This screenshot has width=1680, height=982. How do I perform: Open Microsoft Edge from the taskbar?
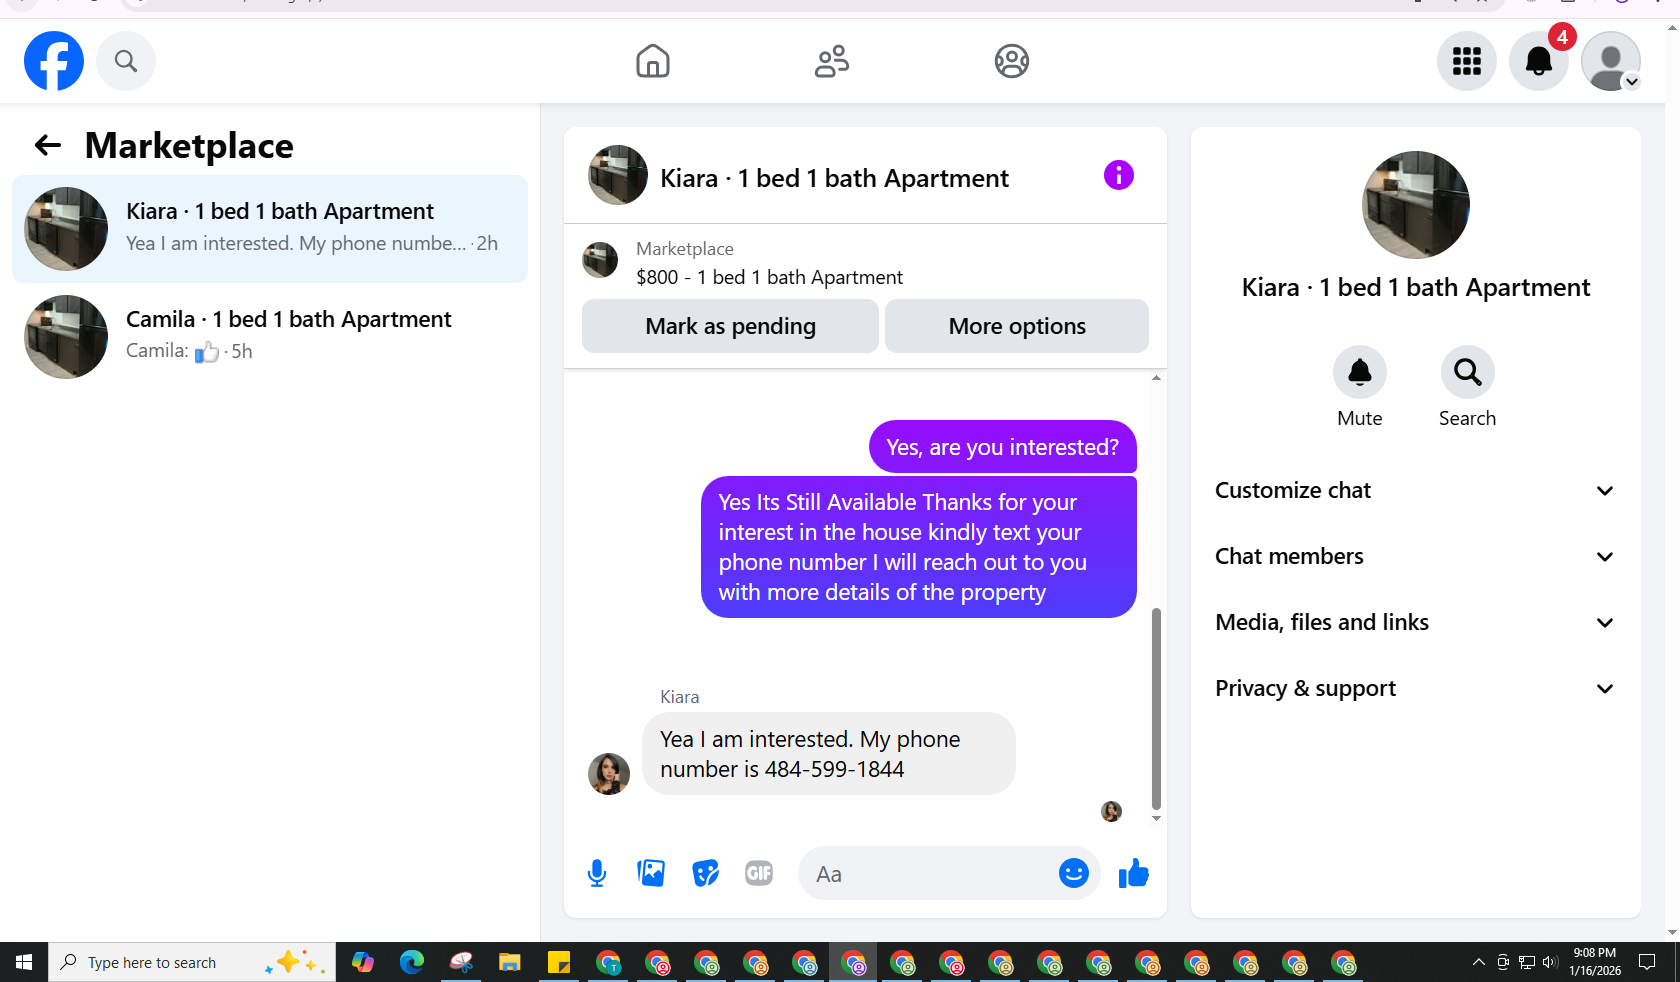(x=412, y=962)
